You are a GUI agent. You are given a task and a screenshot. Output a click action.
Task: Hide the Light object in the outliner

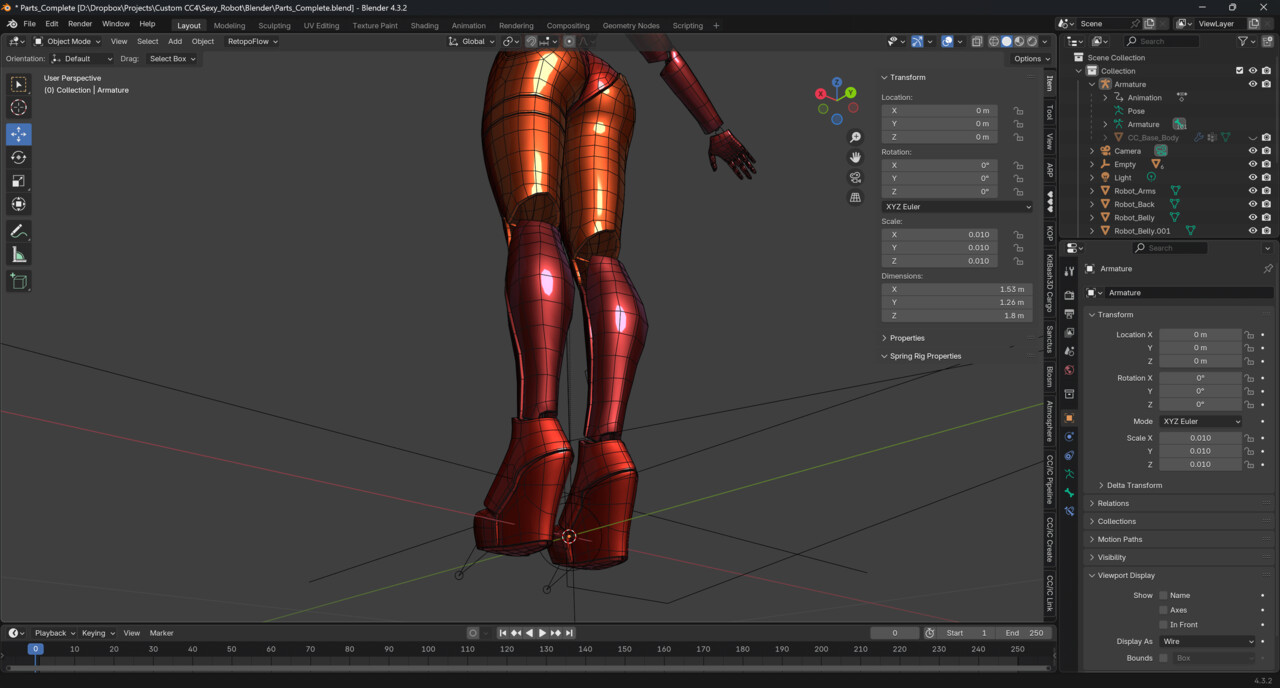(1252, 177)
